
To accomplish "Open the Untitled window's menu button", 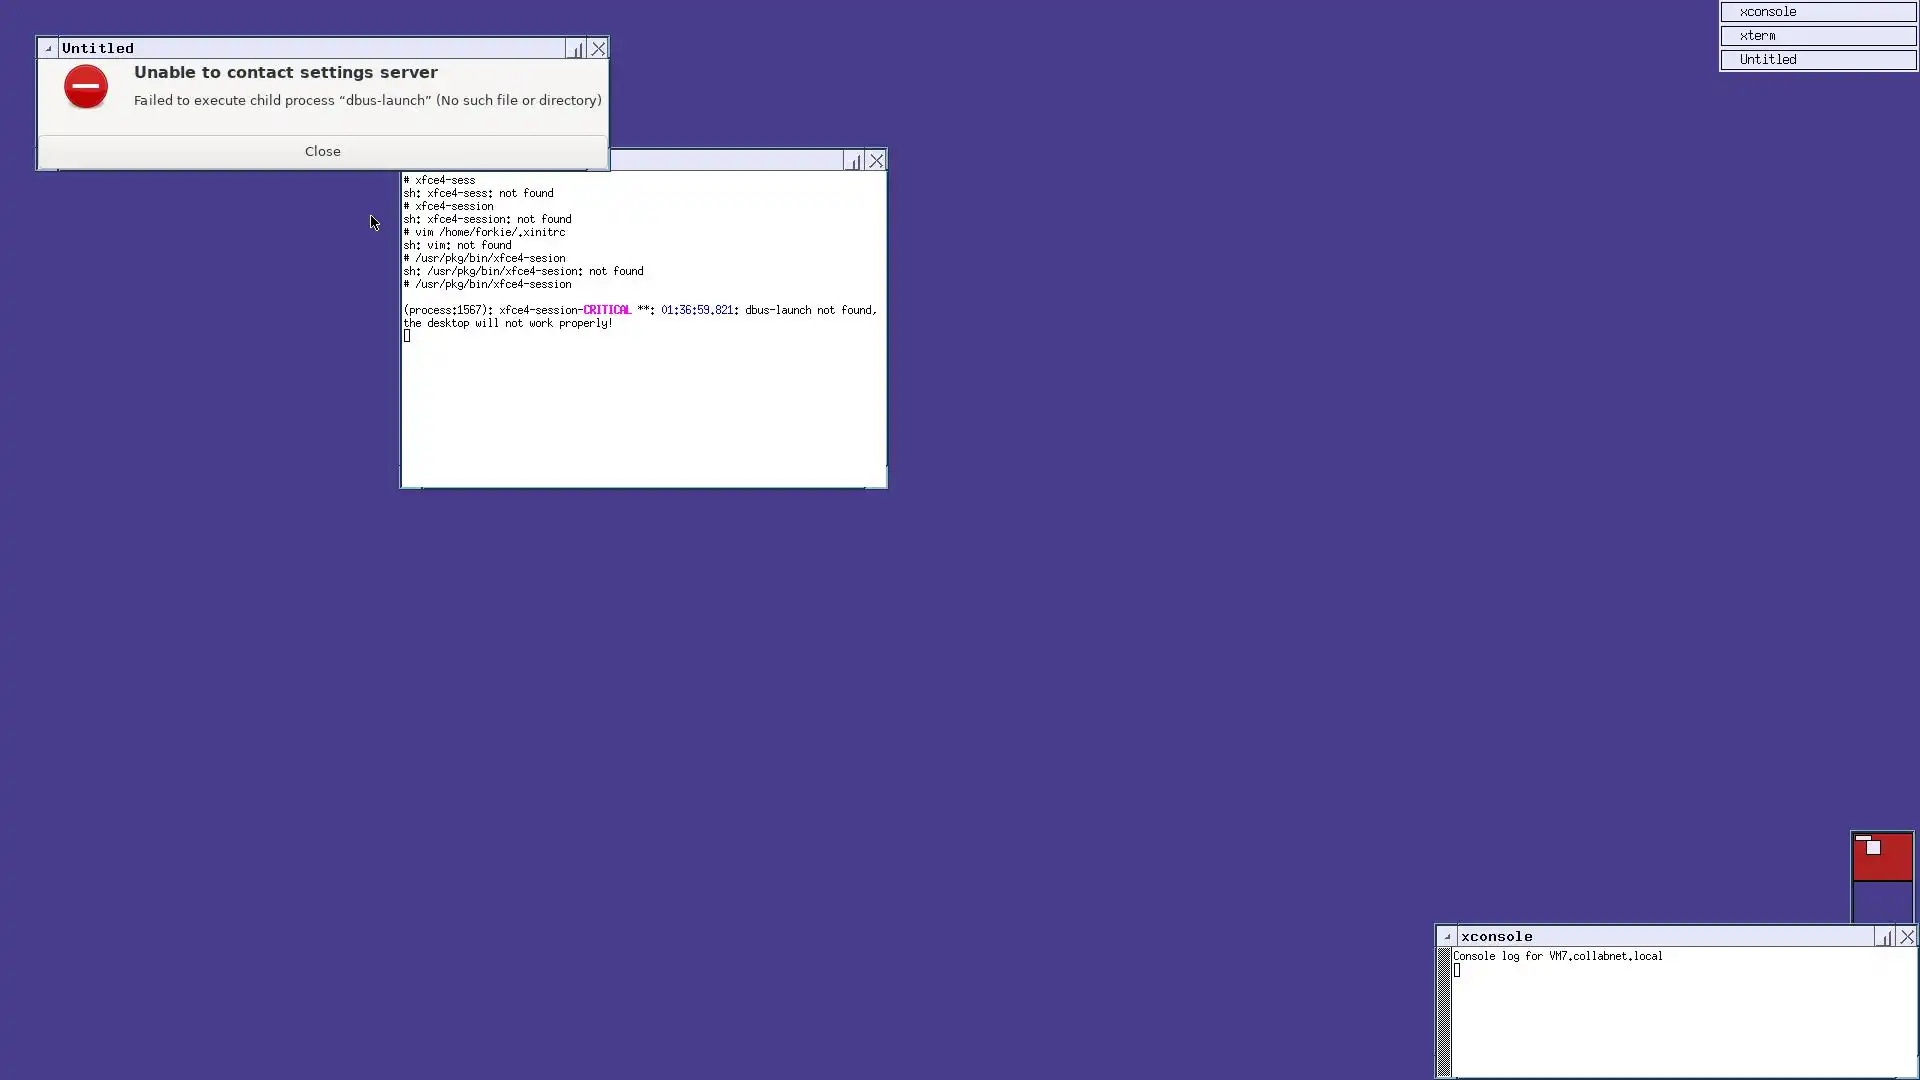I will (48, 48).
